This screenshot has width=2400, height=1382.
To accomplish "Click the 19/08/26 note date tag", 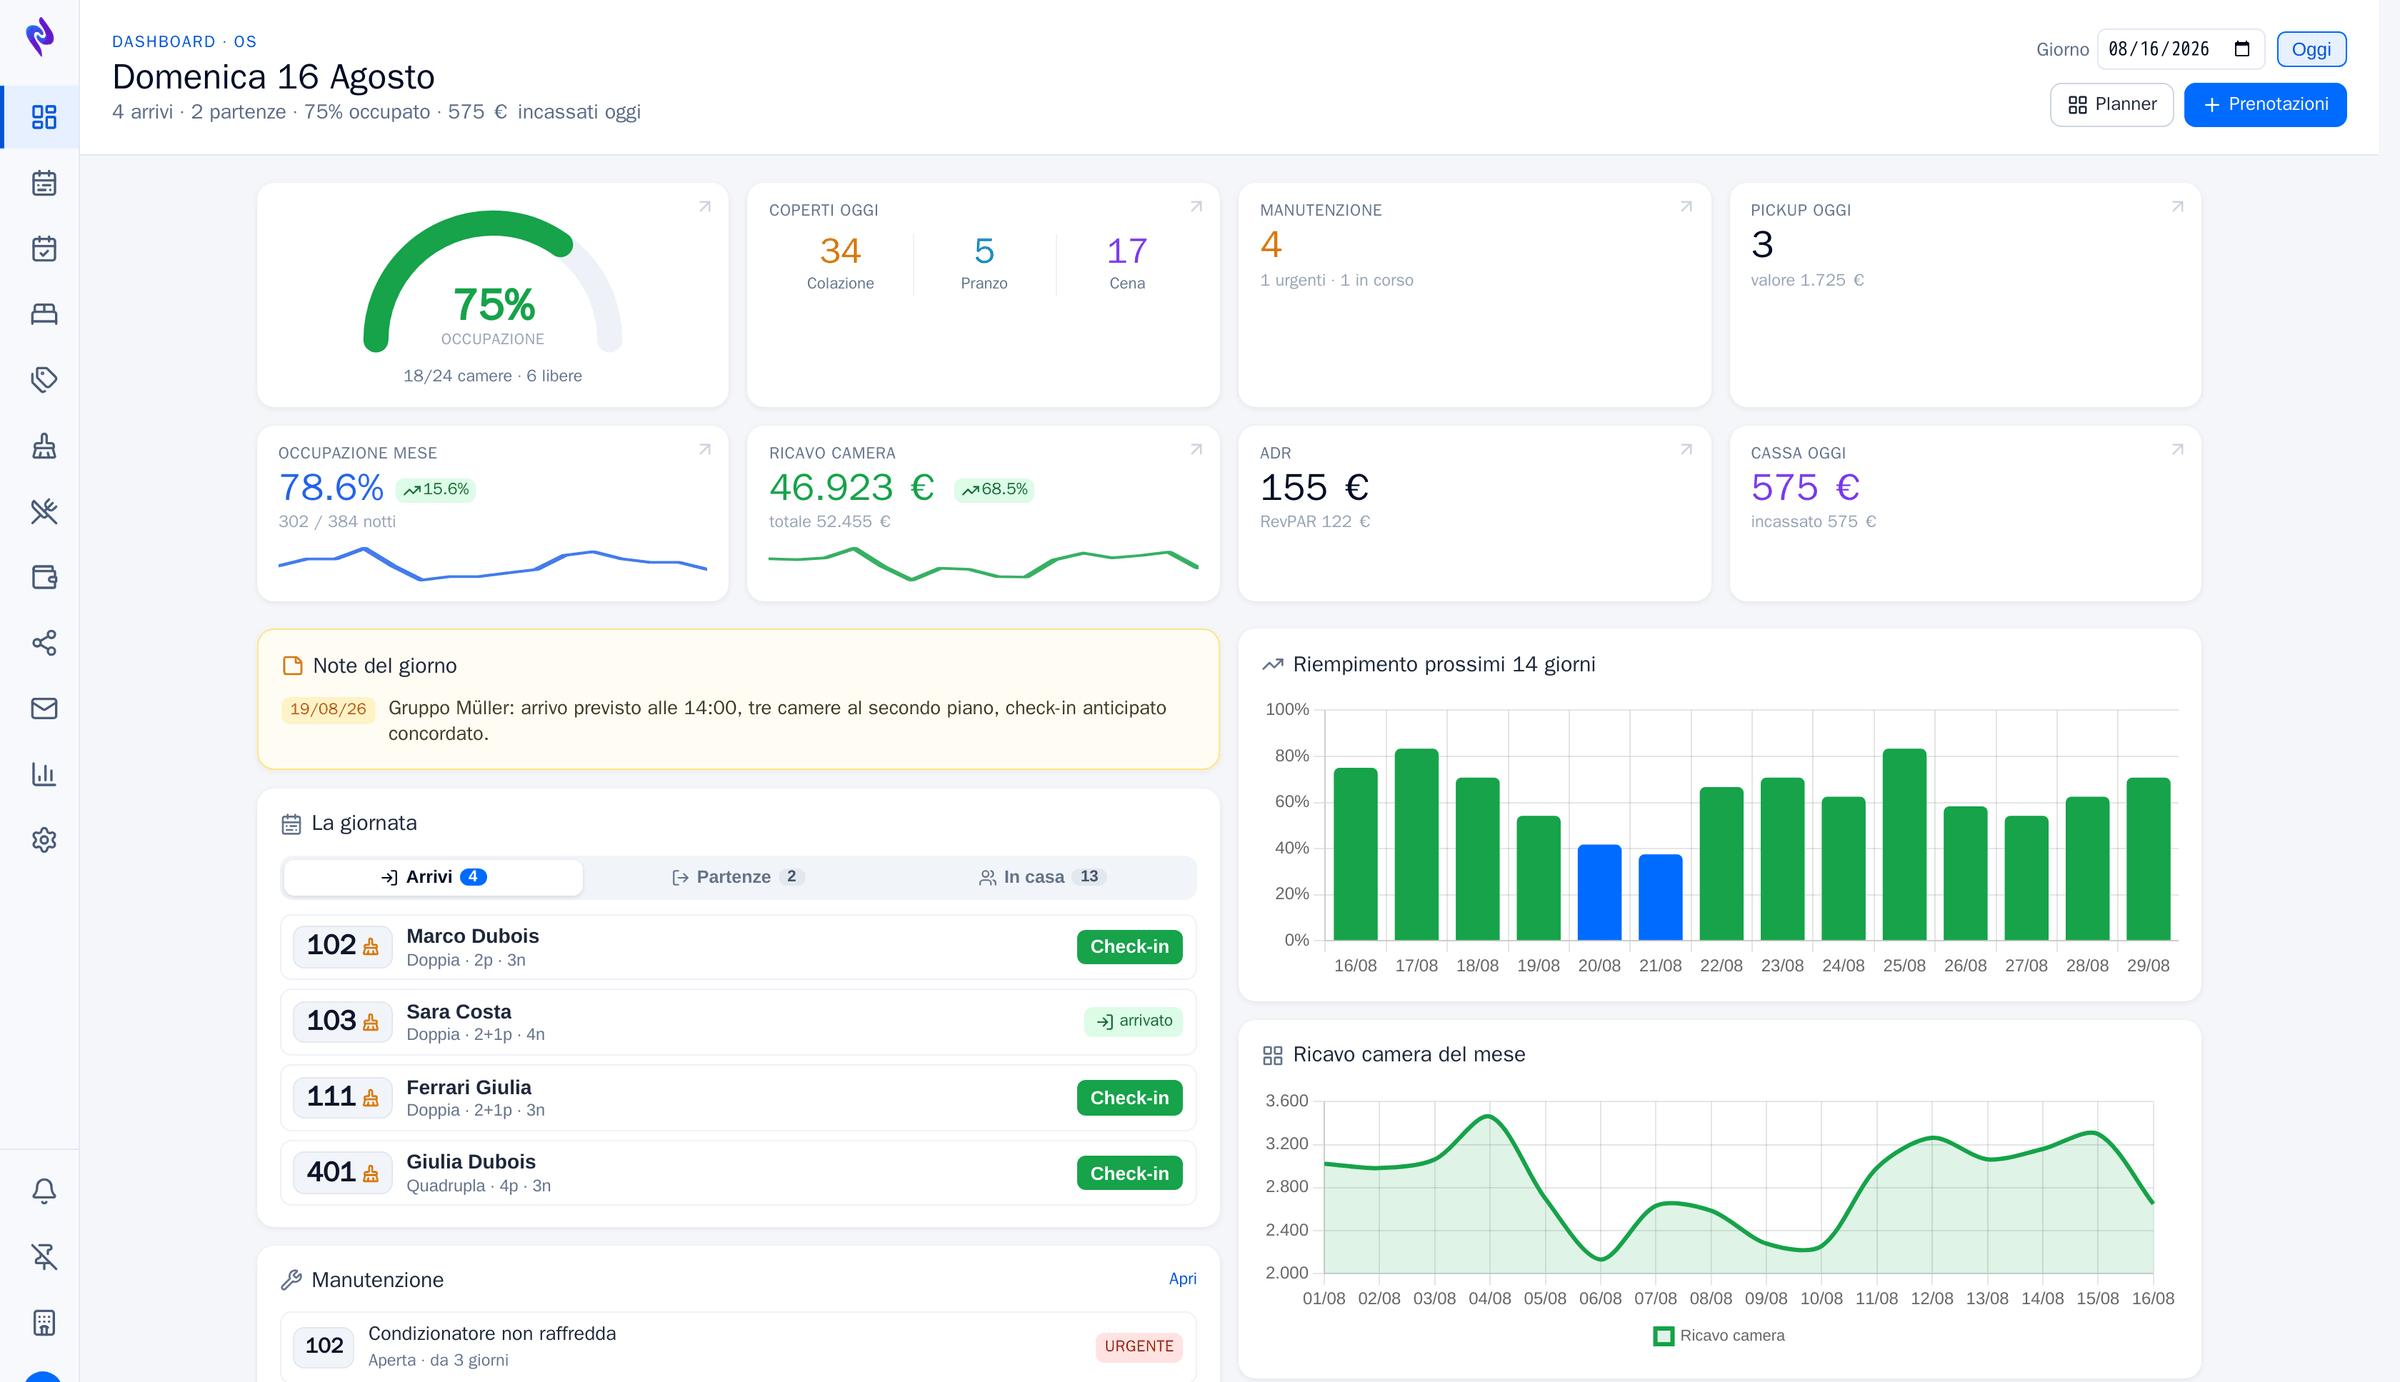I will pyautogui.click(x=328, y=709).
